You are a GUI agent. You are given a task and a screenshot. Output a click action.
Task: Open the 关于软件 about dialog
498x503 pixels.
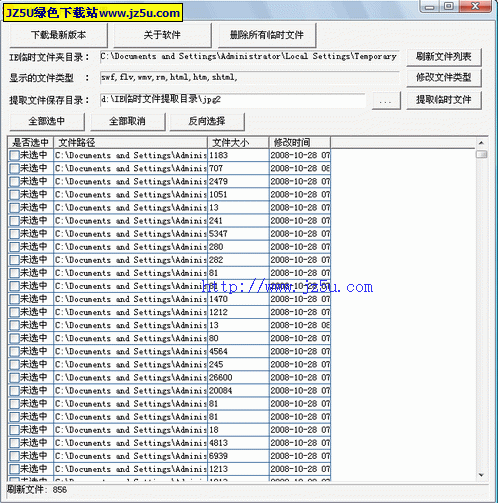click(162, 35)
